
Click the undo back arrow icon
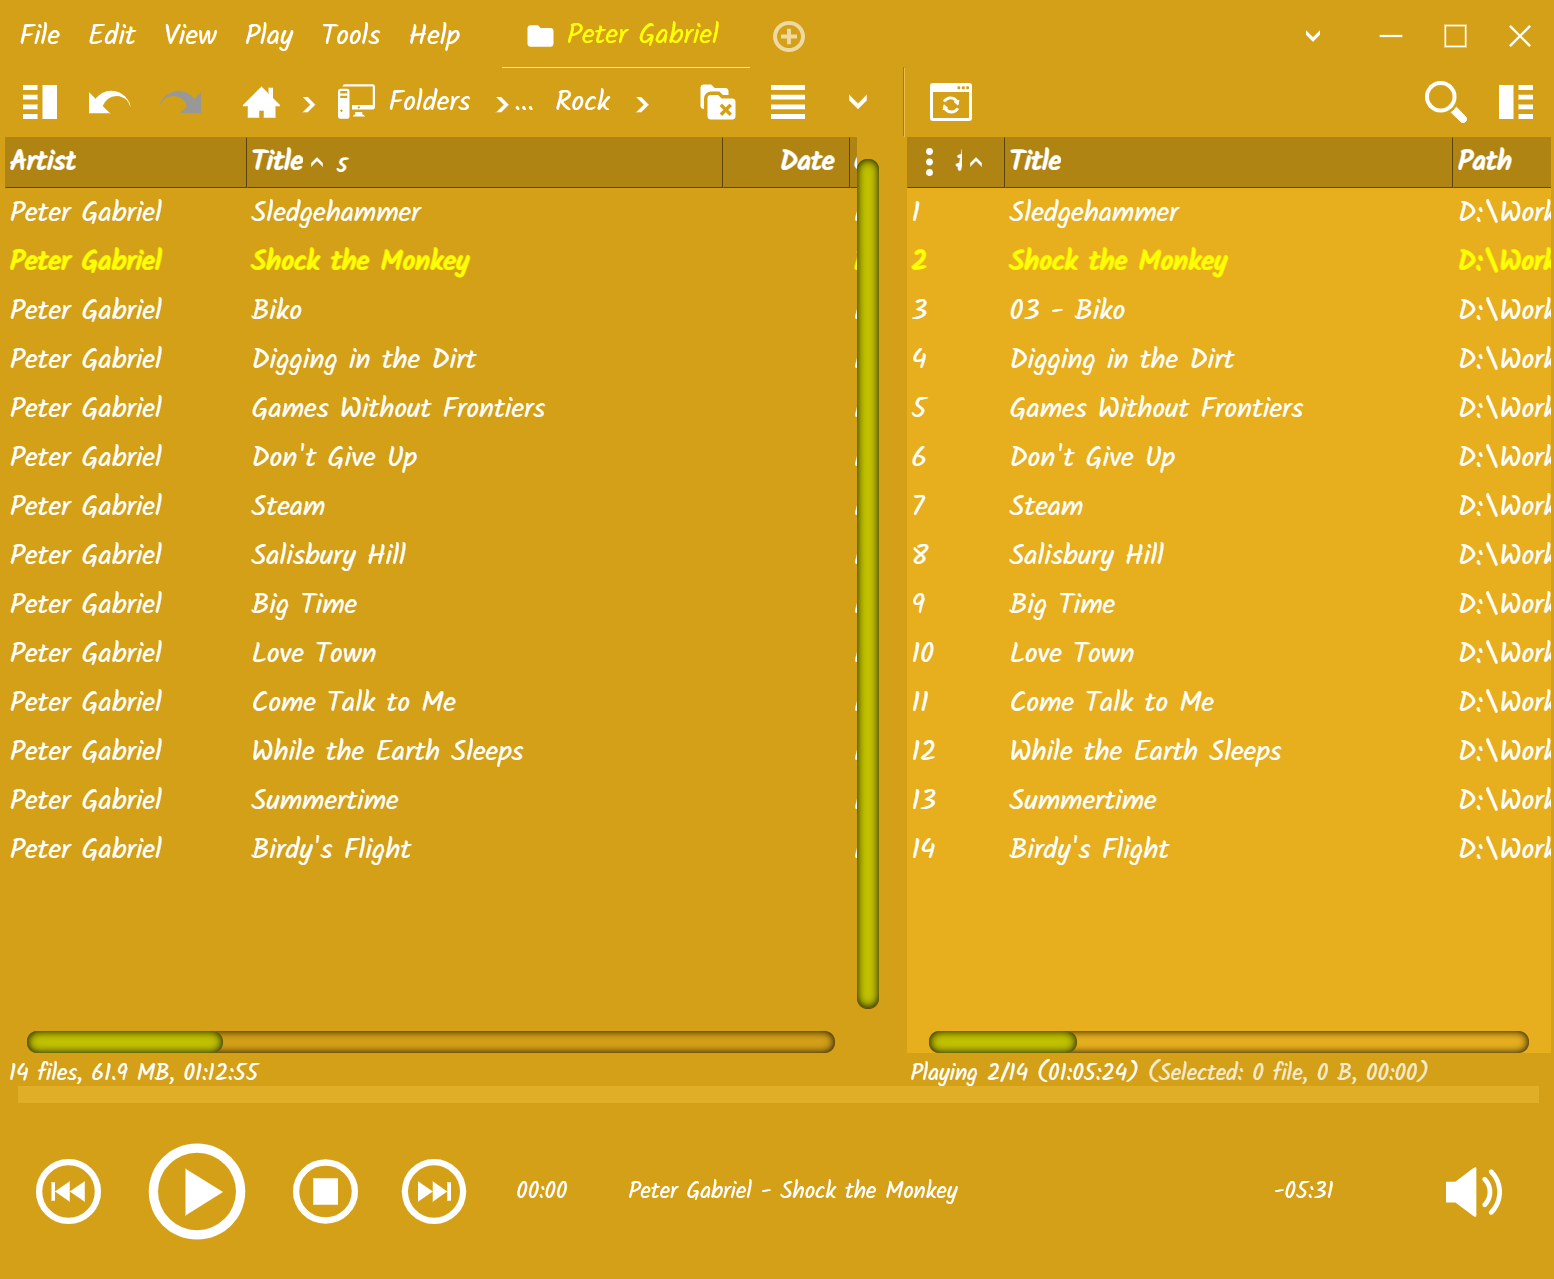[x=109, y=102]
